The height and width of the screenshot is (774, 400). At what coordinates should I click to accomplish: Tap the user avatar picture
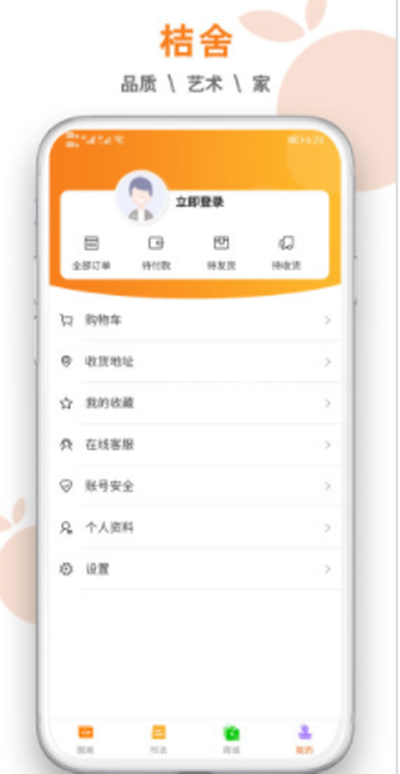point(141,197)
